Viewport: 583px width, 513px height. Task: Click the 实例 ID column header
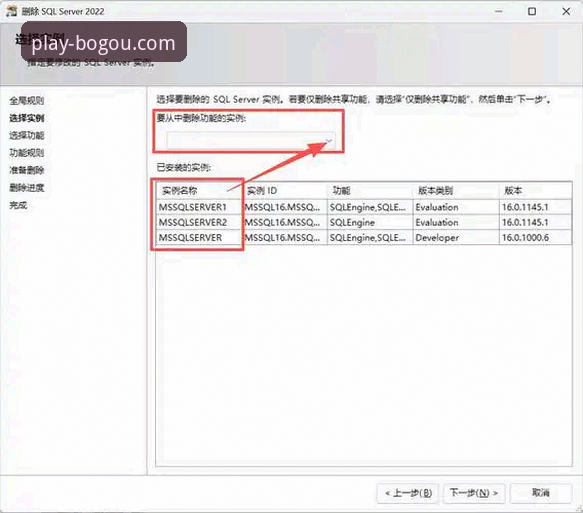click(285, 191)
